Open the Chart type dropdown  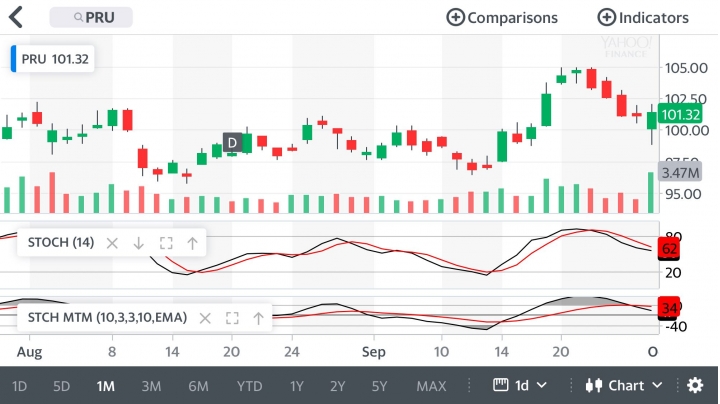point(624,385)
